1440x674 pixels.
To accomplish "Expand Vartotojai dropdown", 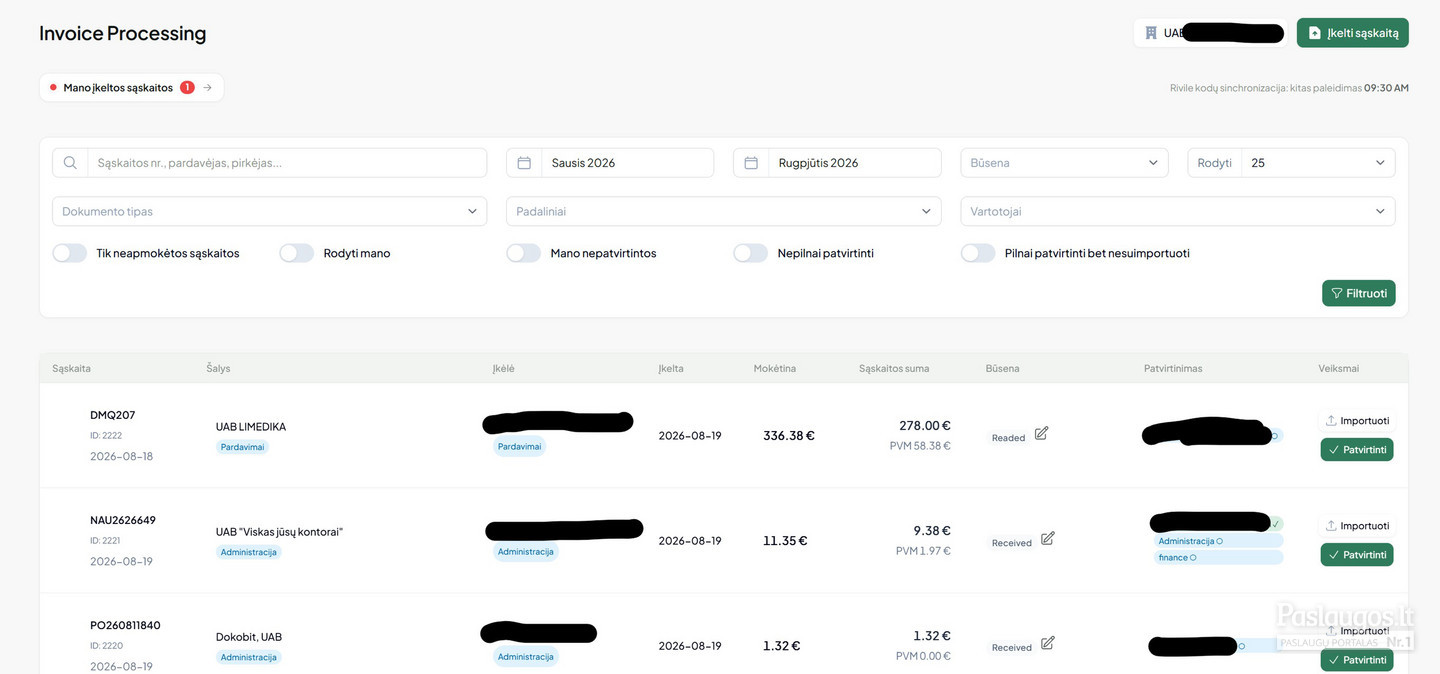I will click(x=1178, y=212).
